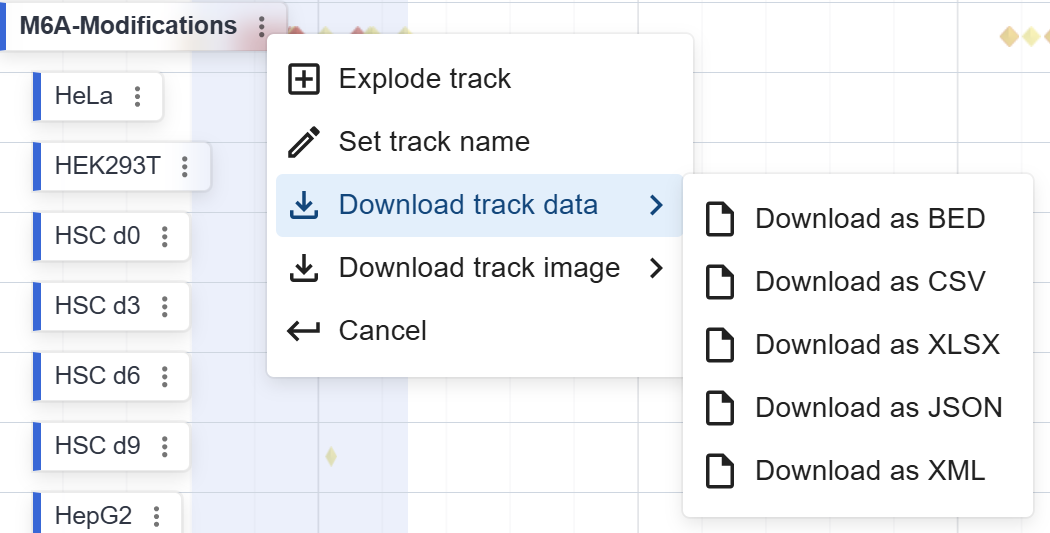
Task: Open HSC d3 track options menu
Action: point(165,307)
